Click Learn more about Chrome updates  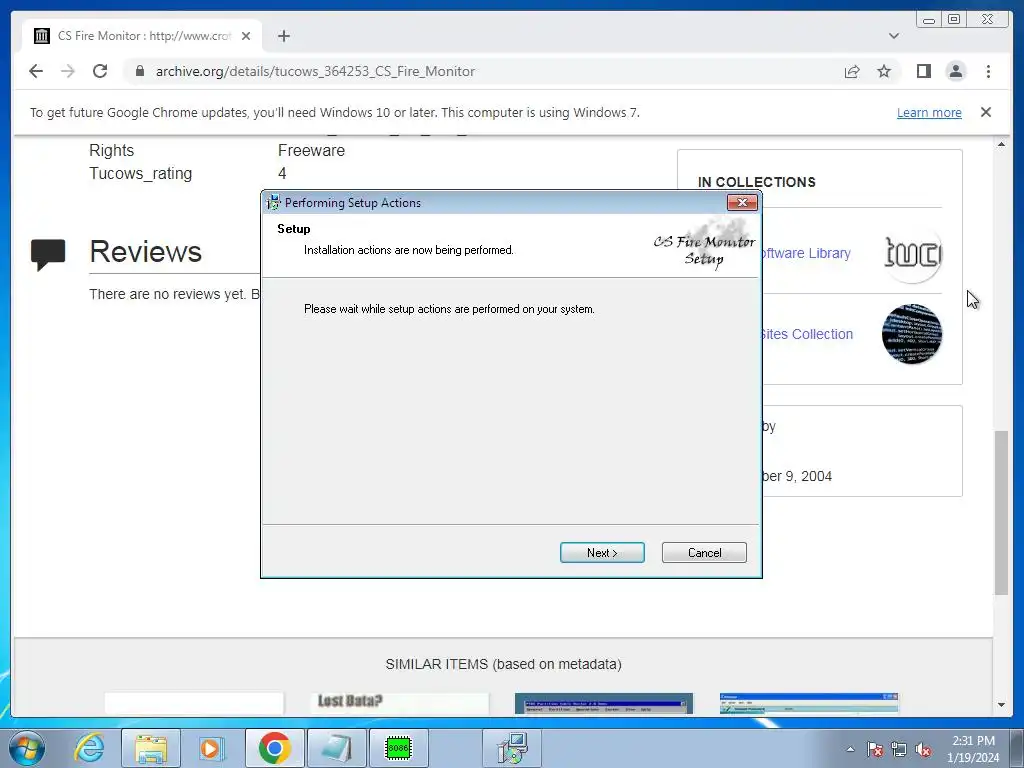[x=929, y=112]
